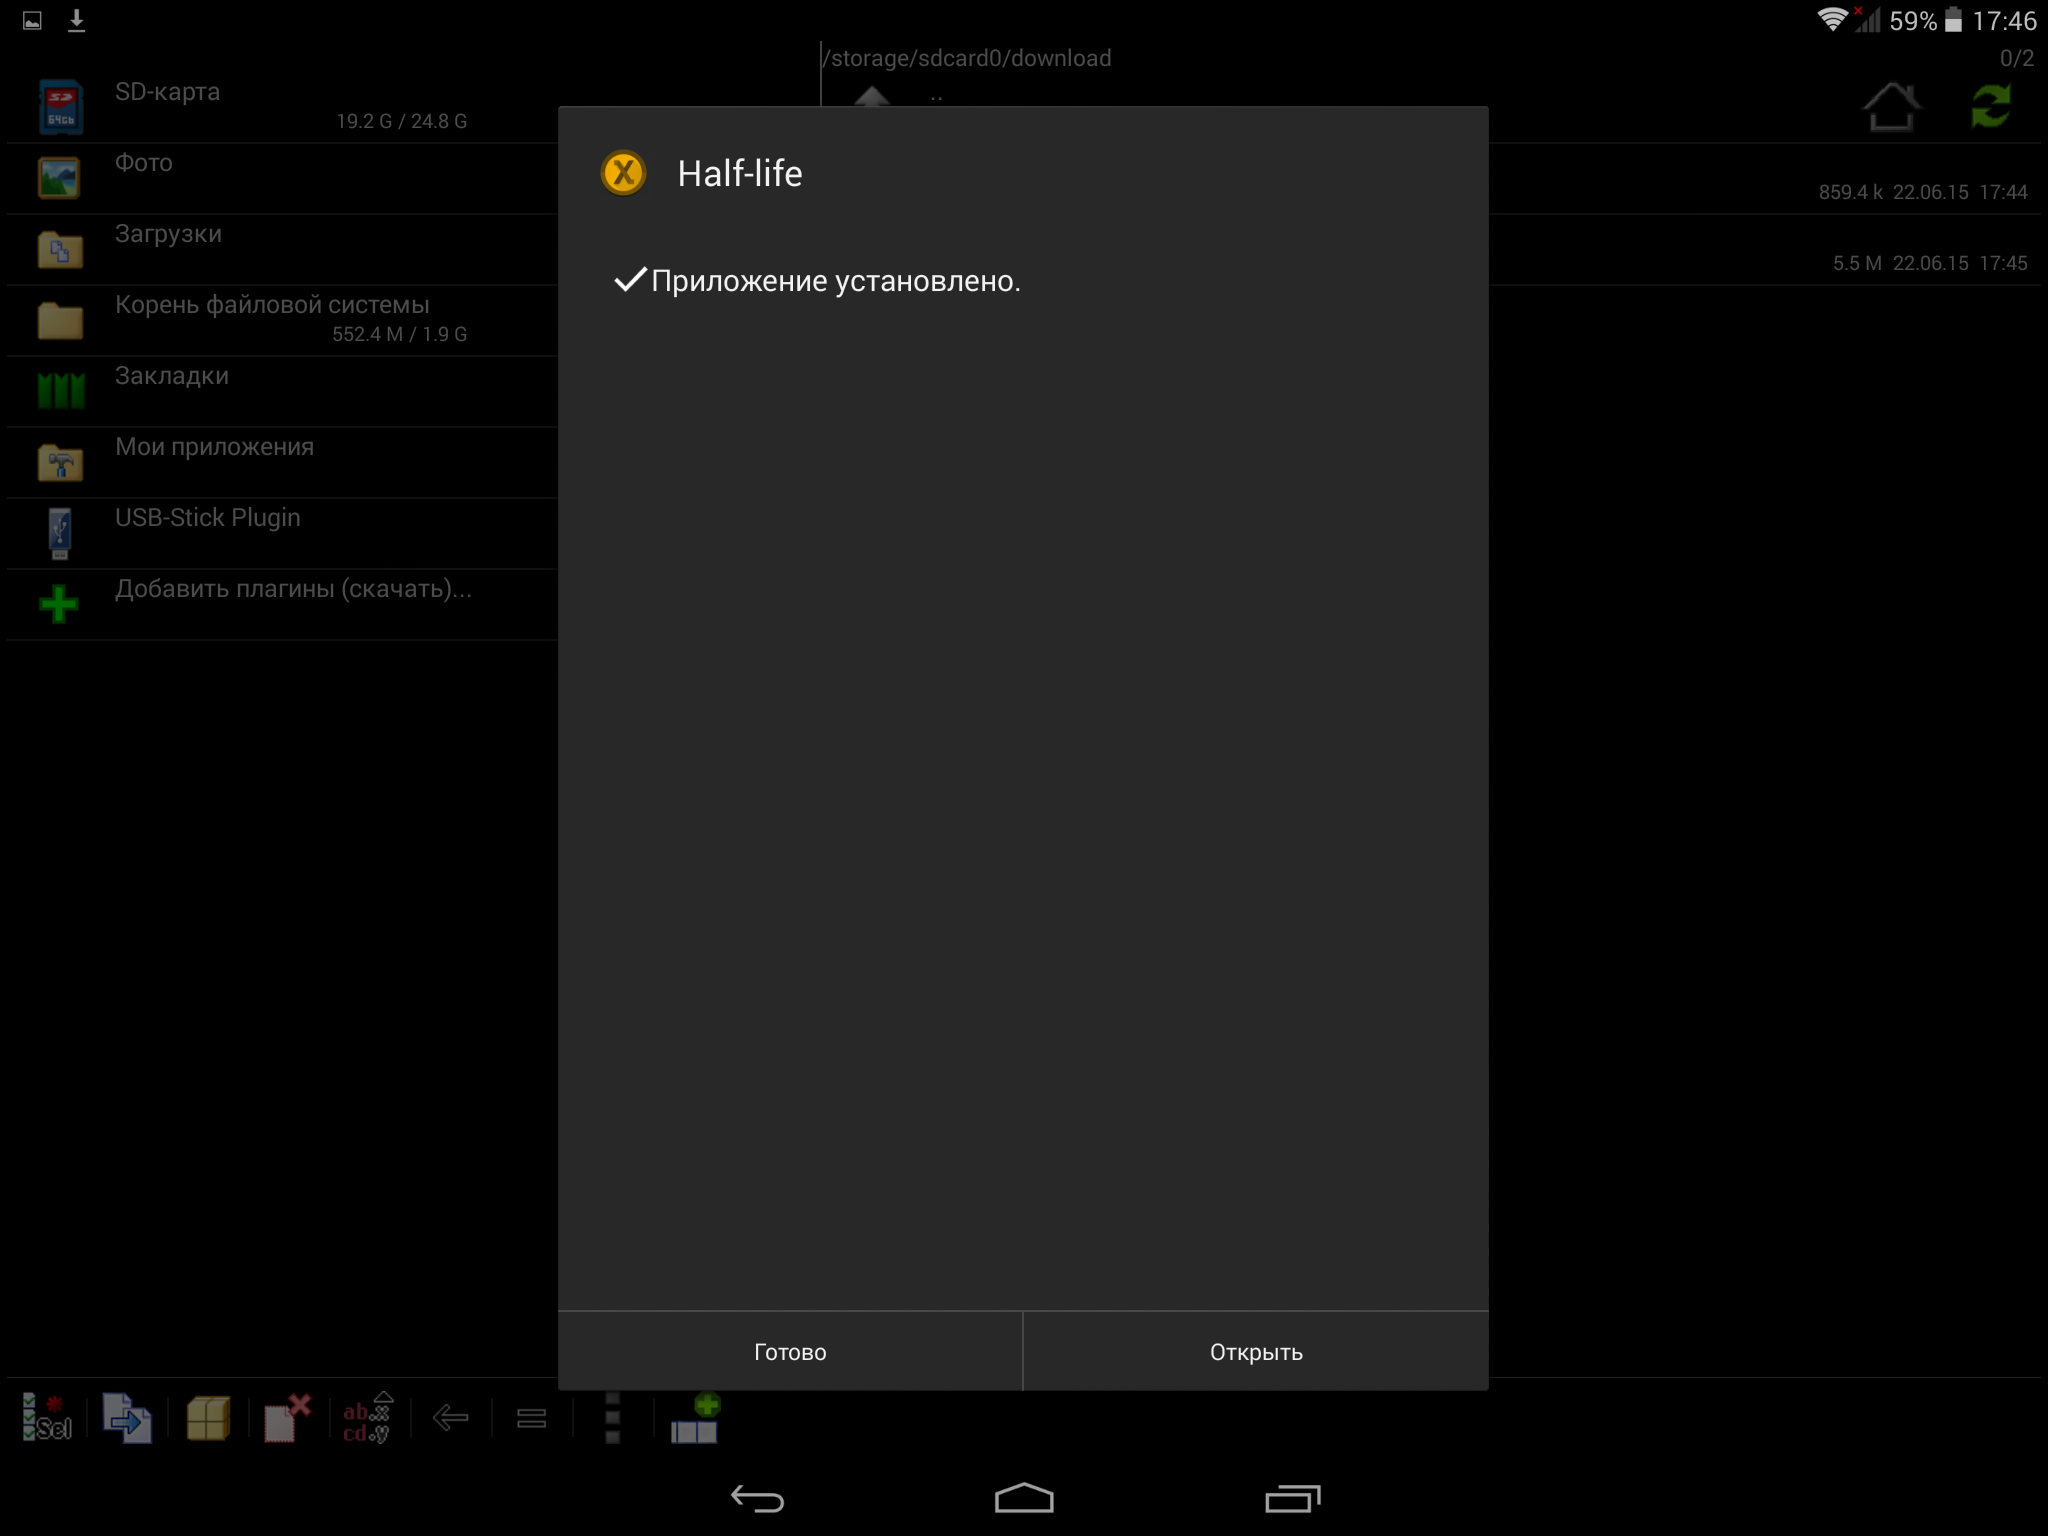Screen dimensions: 2048x1536
Task: Click the green refresh arrows icon
Action: tap(1991, 106)
